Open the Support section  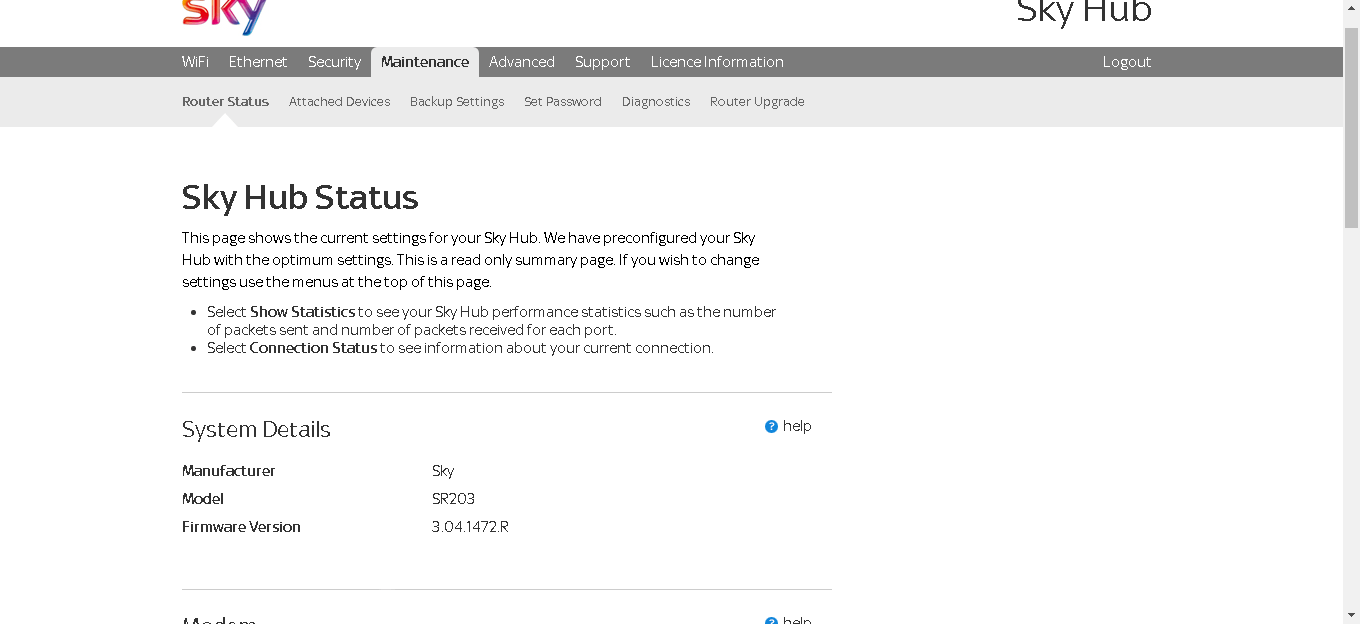click(602, 62)
